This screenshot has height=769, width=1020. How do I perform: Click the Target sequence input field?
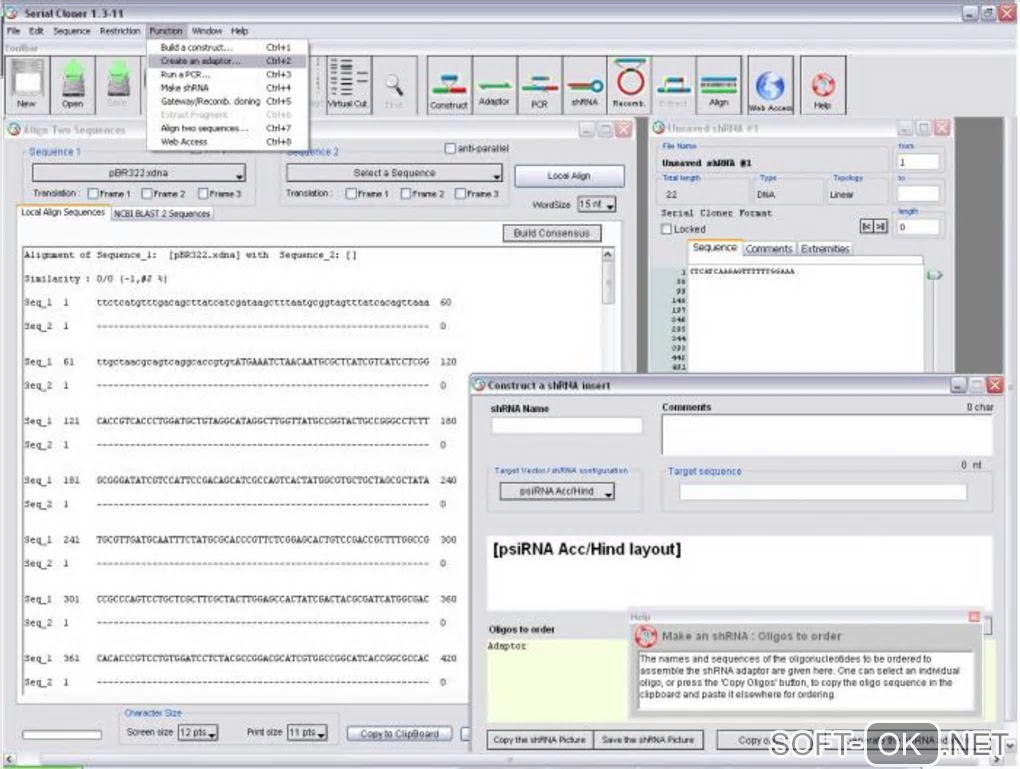(x=823, y=492)
